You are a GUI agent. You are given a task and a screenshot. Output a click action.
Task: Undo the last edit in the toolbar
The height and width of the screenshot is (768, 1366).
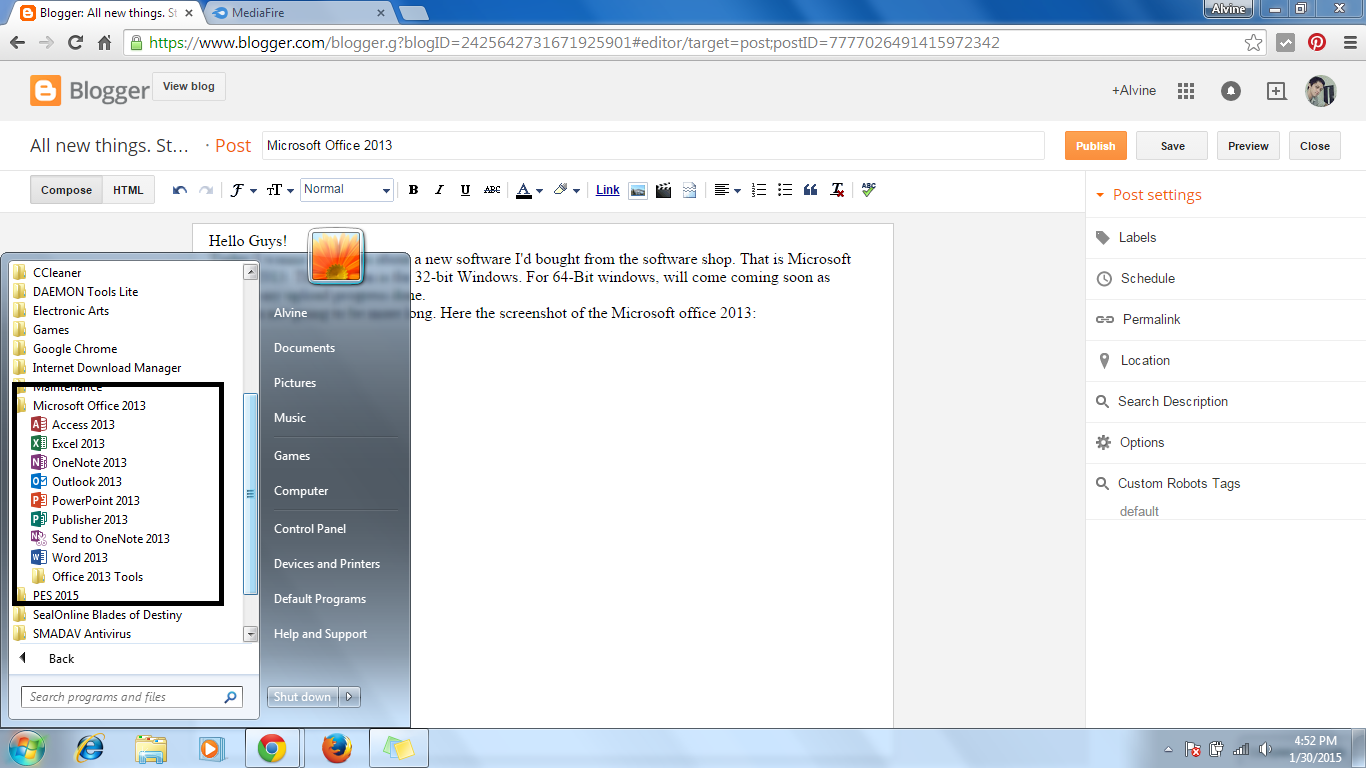tap(180, 190)
